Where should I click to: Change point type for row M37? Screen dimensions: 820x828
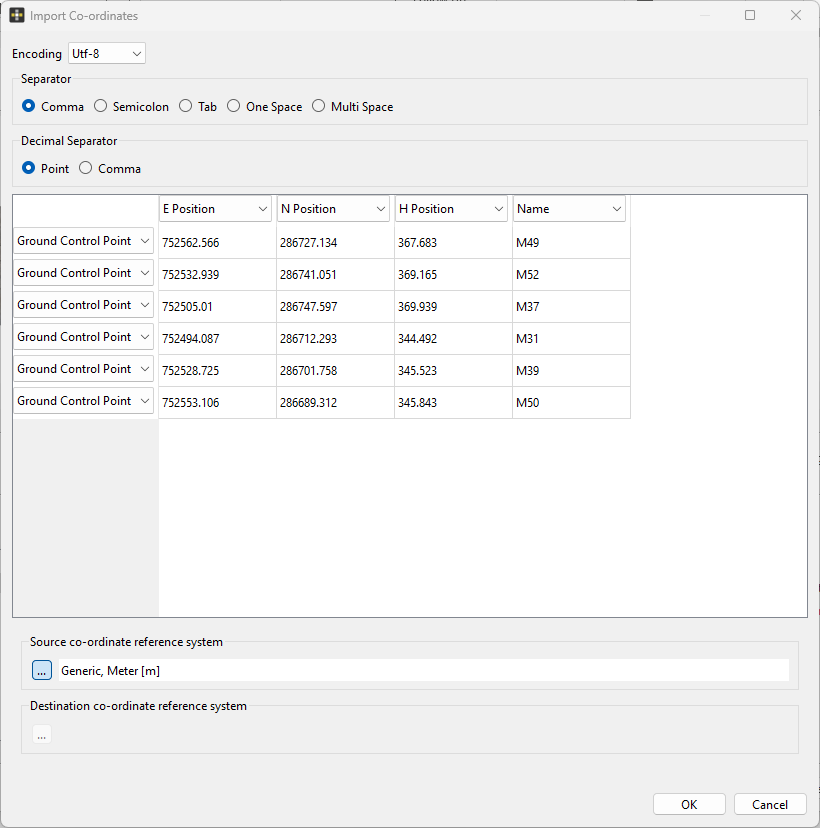pos(83,305)
